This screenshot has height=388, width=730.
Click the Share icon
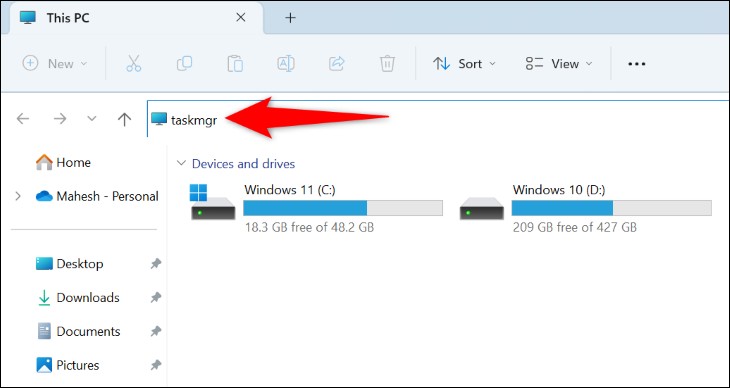coord(336,63)
